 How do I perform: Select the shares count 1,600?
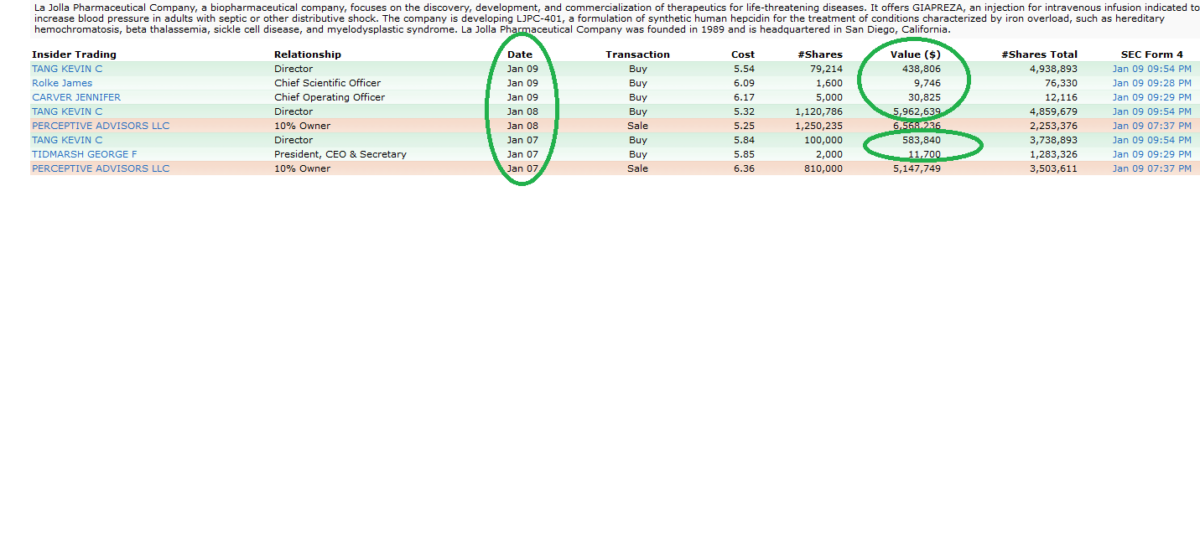click(x=829, y=83)
